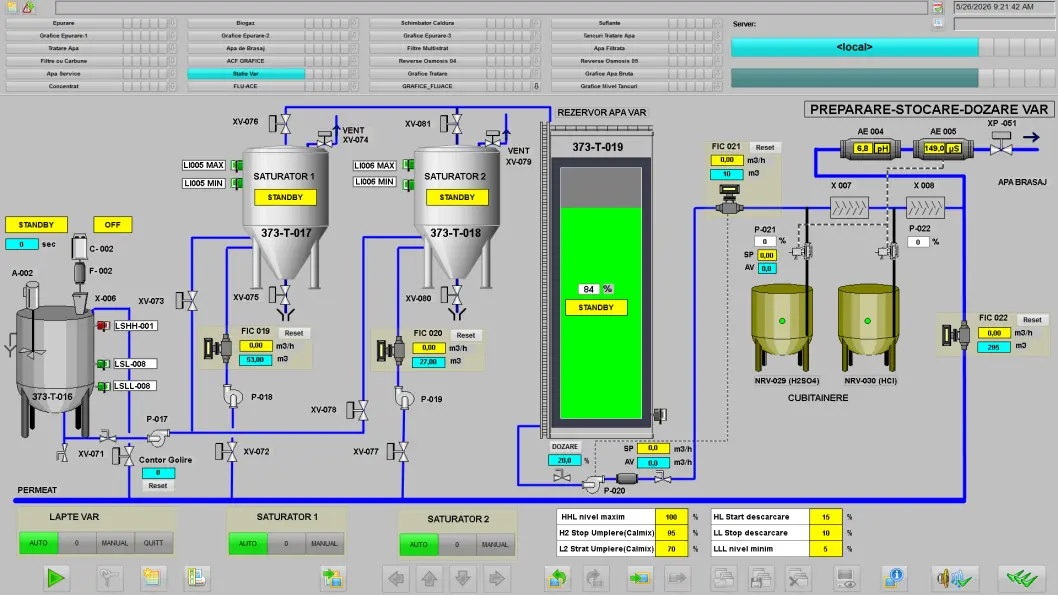Click the speaker horn acknowledge icon

pos(953,578)
